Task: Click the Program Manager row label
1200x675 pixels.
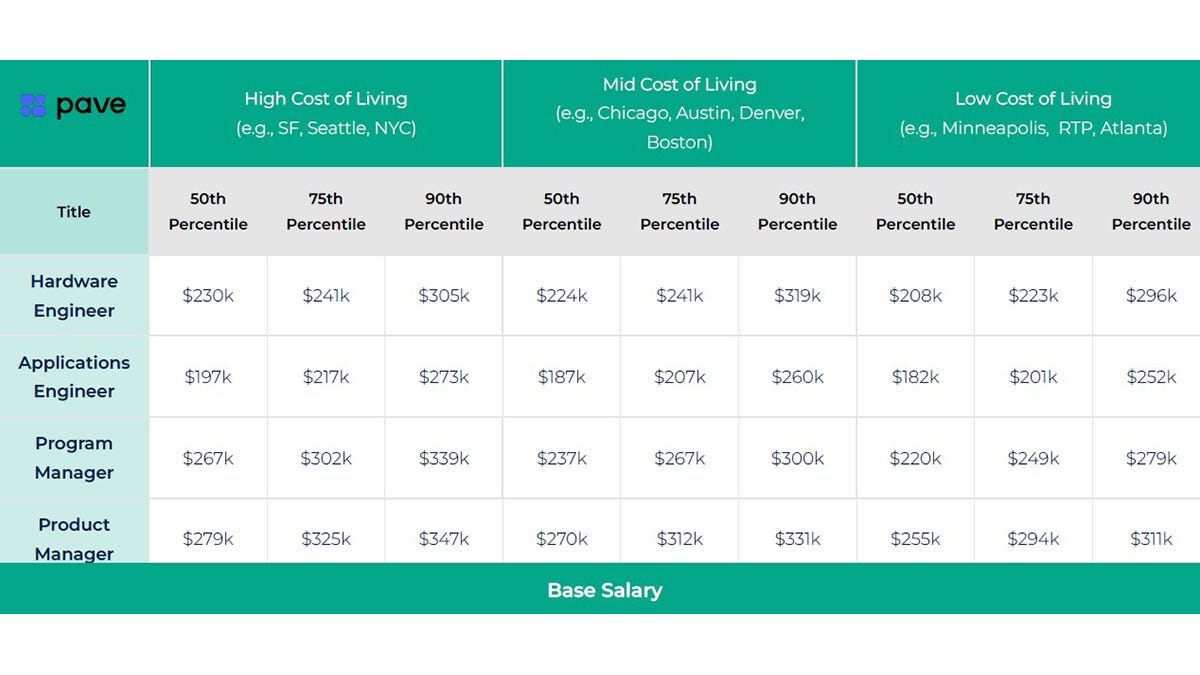Action: click(x=74, y=458)
